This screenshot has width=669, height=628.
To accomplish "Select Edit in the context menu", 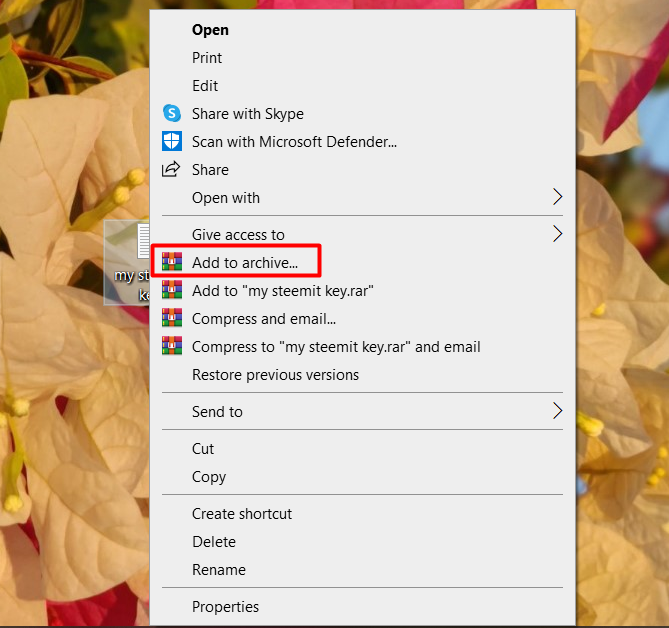I will coord(362,86).
